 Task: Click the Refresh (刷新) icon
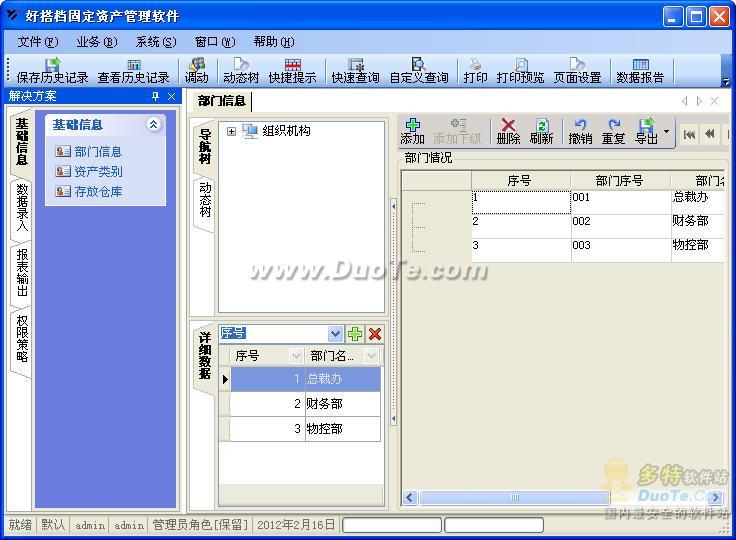pos(542,131)
